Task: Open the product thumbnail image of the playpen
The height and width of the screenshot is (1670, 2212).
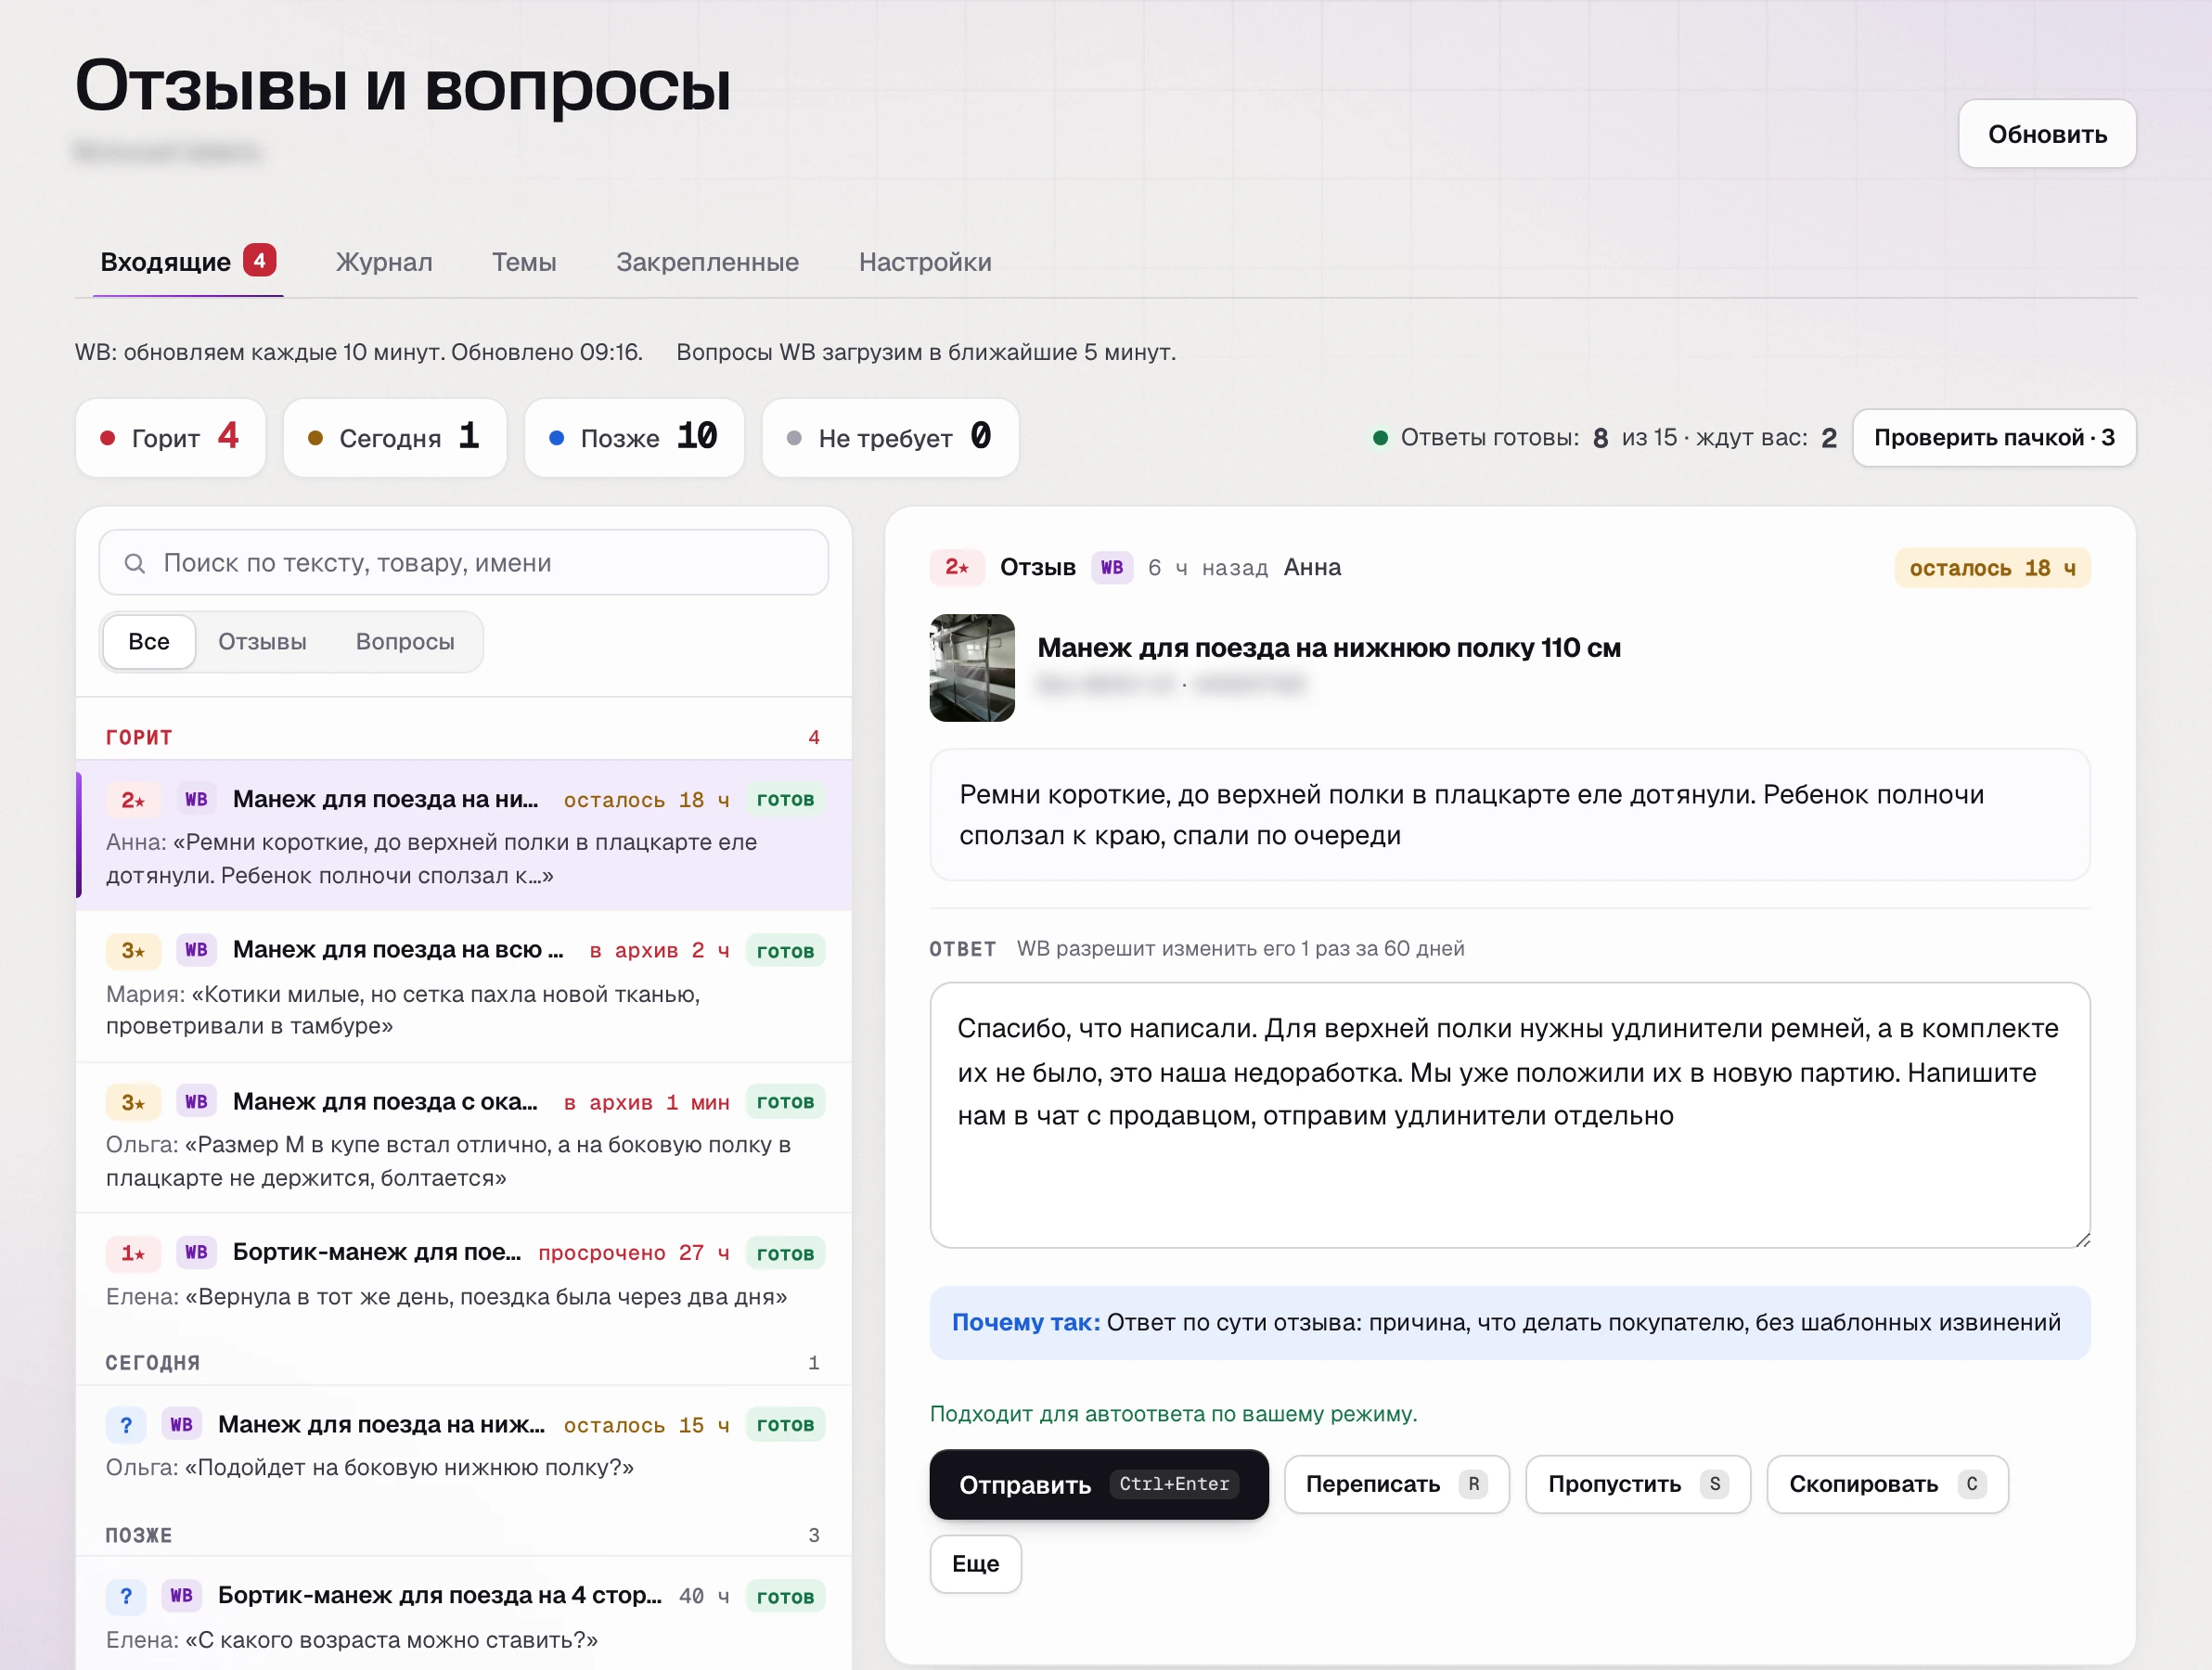Action: coord(972,668)
